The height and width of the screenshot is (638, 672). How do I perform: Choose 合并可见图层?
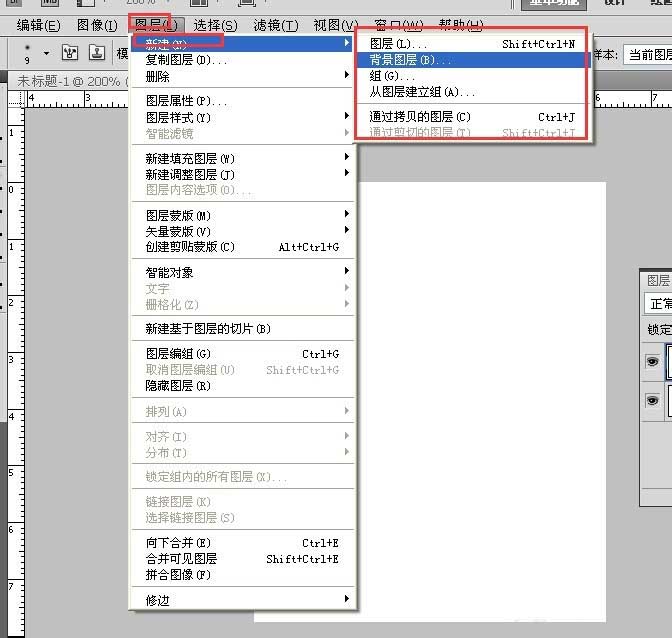coord(242,559)
